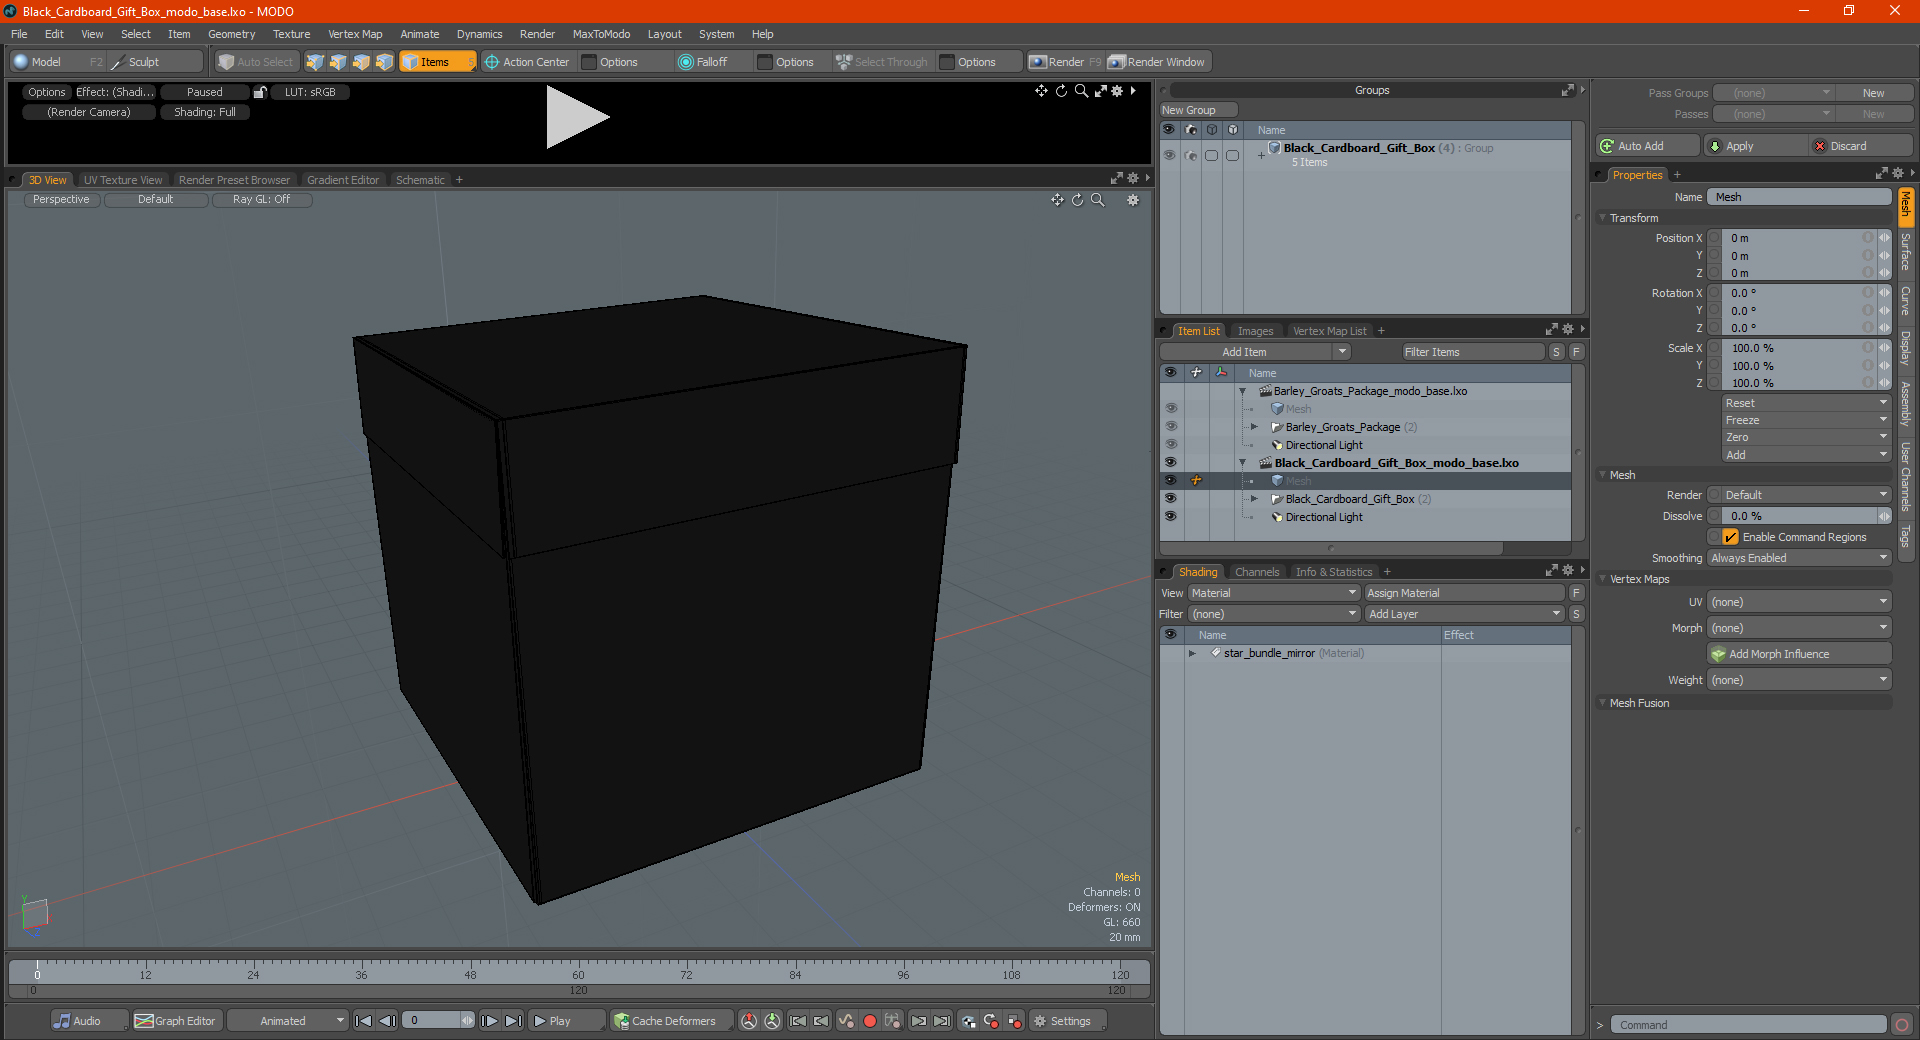The width and height of the screenshot is (1920, 1040).
Task: Toggle visibility of Barley_Groats_Package item
Action: [x=1170, y=427]
